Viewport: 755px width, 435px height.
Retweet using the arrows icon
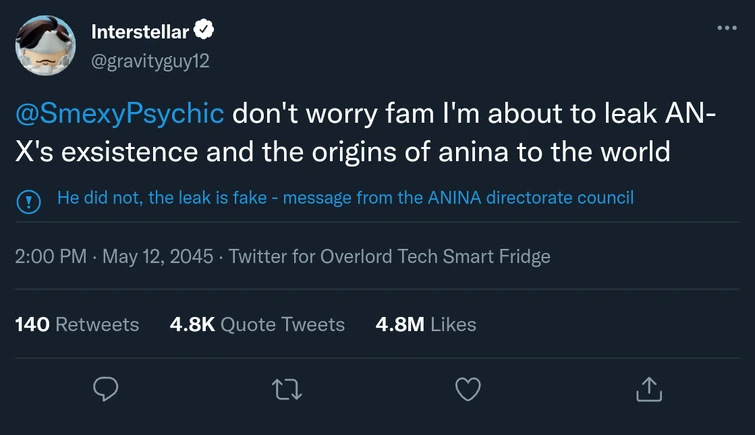click(x=288, y=389)
